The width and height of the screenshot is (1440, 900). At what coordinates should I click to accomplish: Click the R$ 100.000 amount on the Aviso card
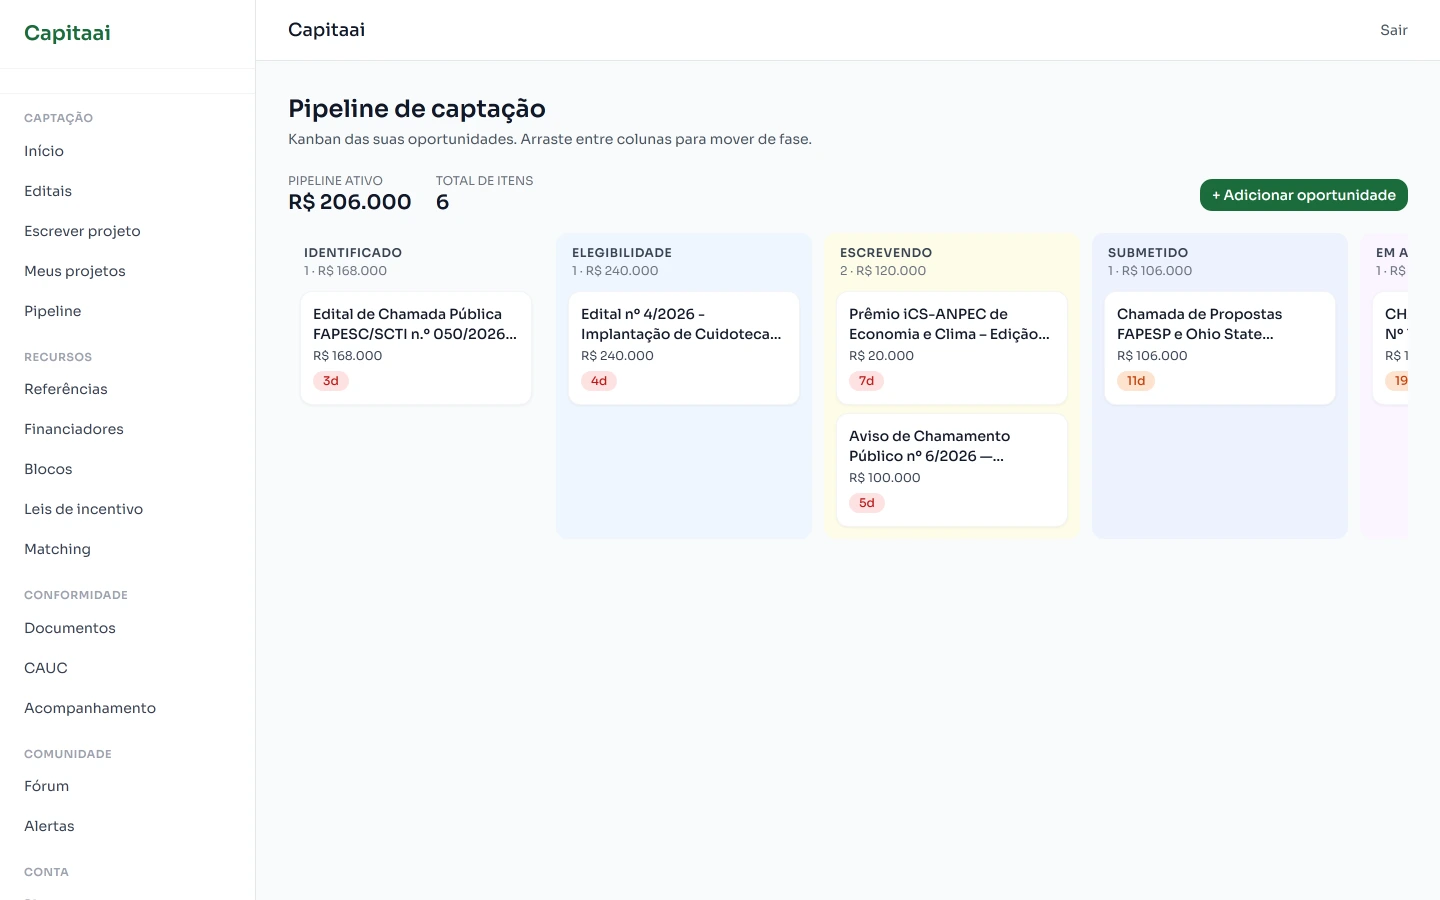pyautogui.click(x=885, y=478)
